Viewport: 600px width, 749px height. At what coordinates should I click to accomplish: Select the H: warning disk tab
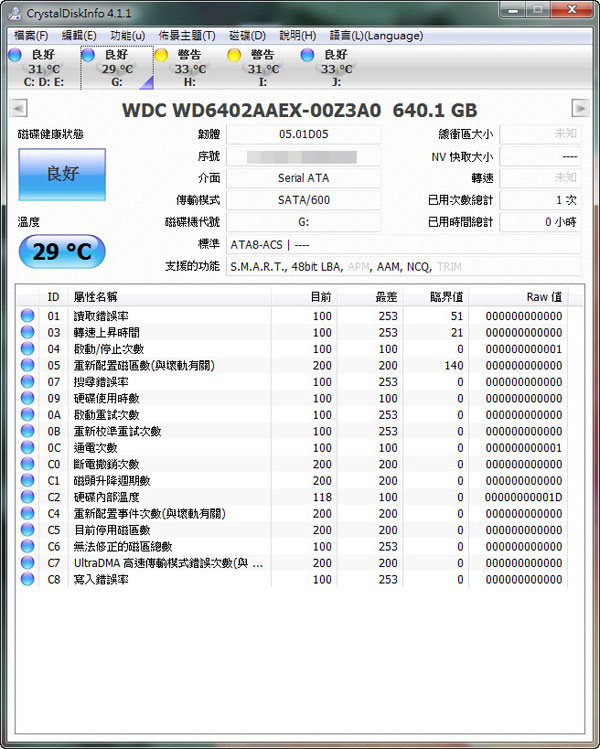pyautogui.click(x=190, y=68)
